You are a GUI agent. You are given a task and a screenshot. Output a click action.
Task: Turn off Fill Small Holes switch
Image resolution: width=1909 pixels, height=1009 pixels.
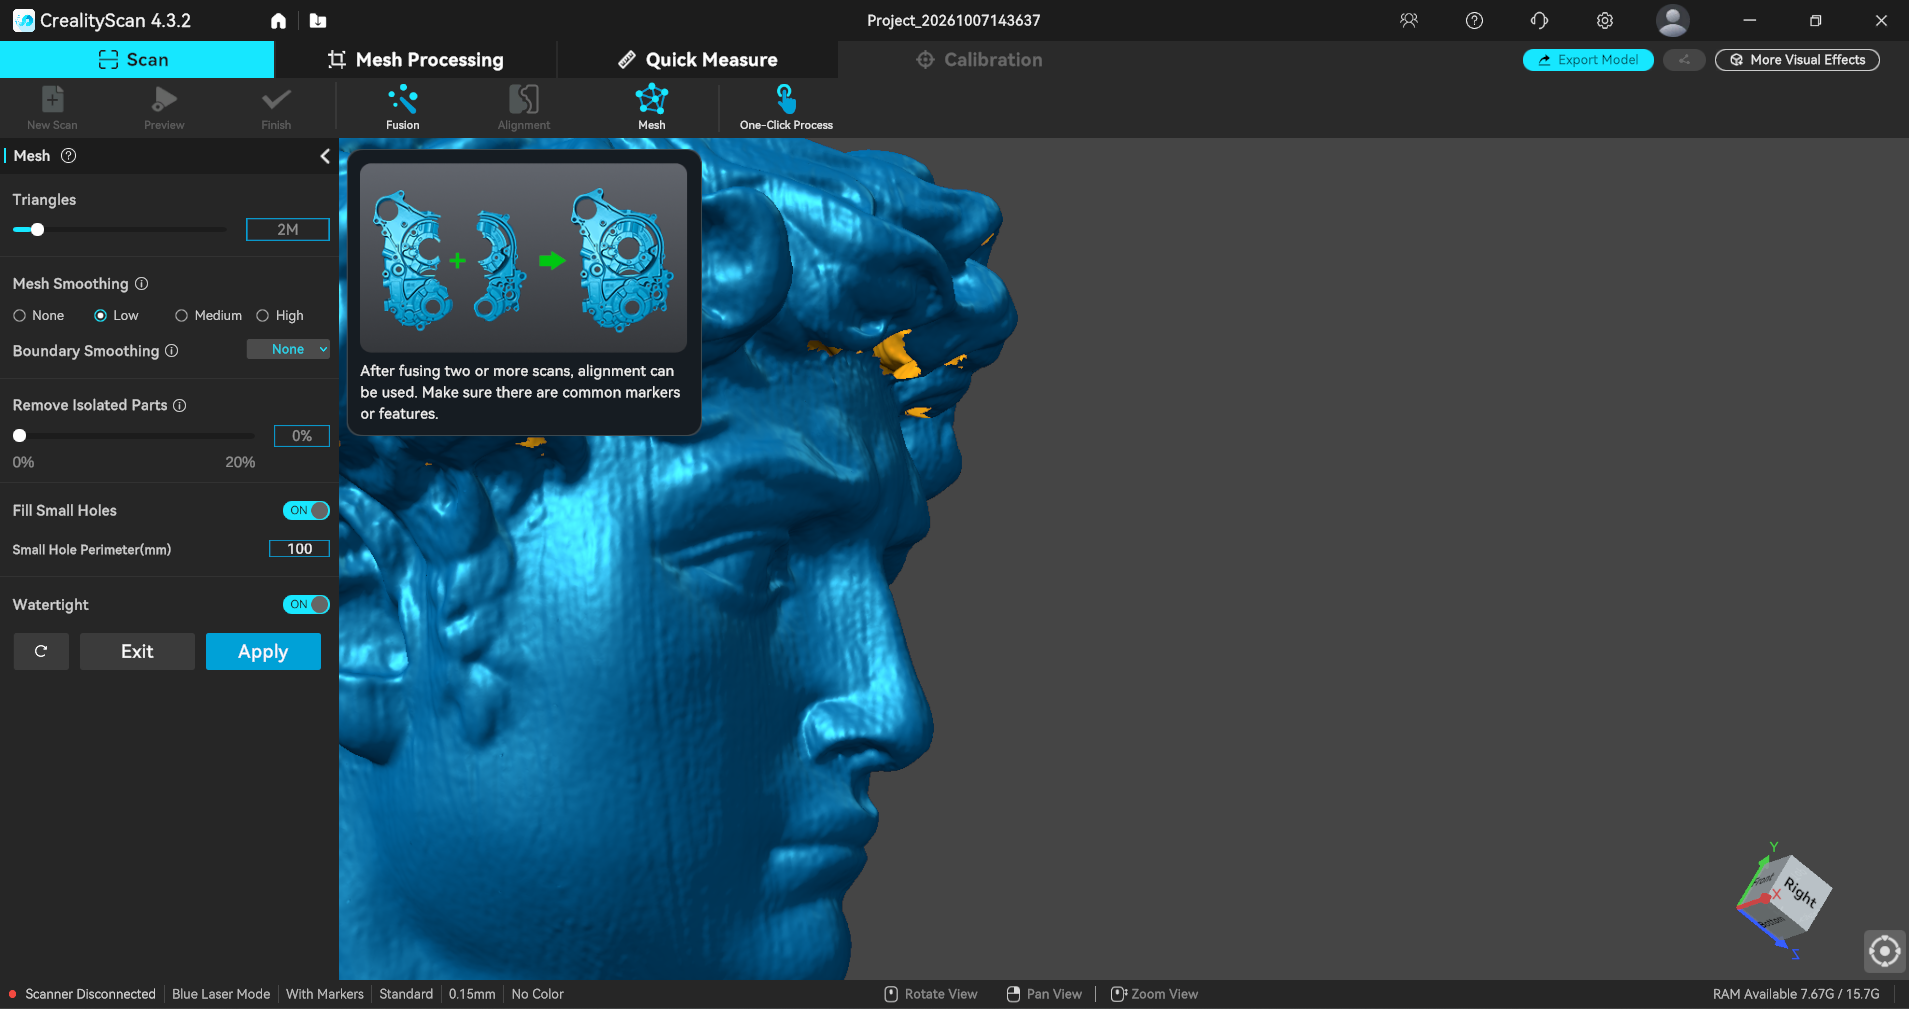306,511
